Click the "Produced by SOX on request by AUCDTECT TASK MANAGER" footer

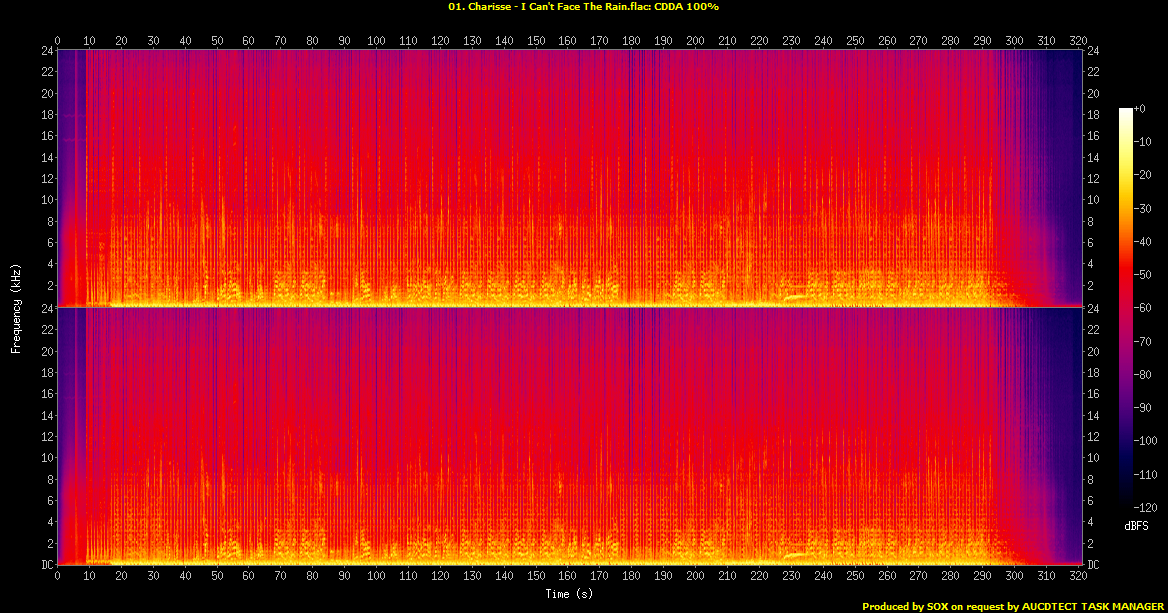point(1013,607)
